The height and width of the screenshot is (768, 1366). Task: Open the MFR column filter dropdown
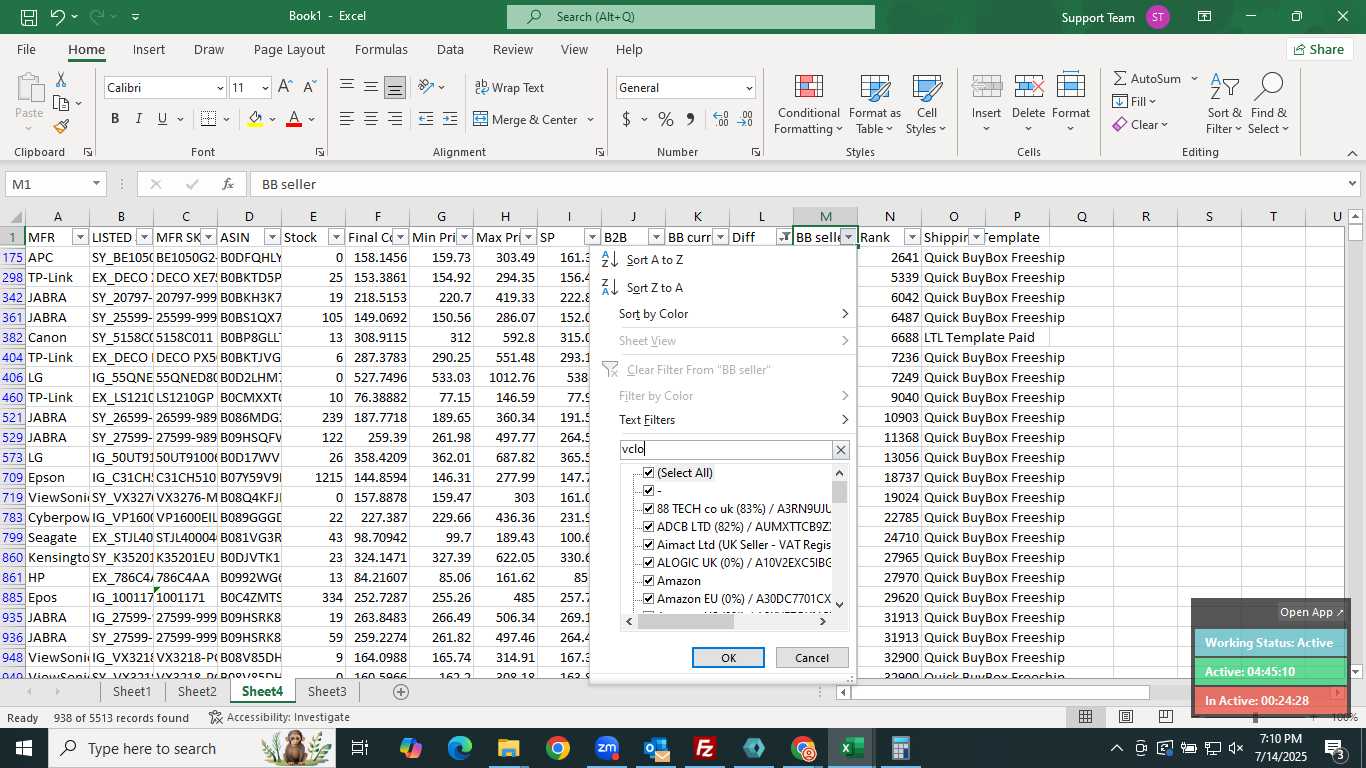click(x=80, y=237)
